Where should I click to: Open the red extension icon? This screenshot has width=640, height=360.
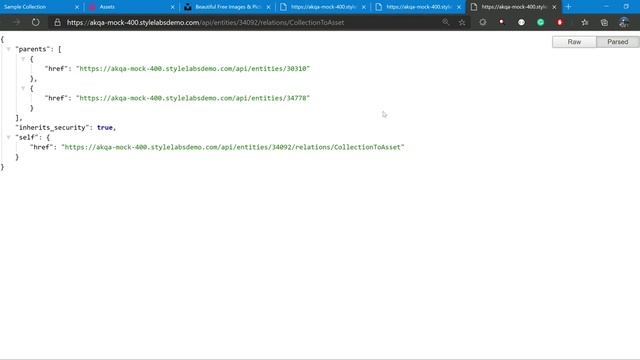tap(560, 22)
